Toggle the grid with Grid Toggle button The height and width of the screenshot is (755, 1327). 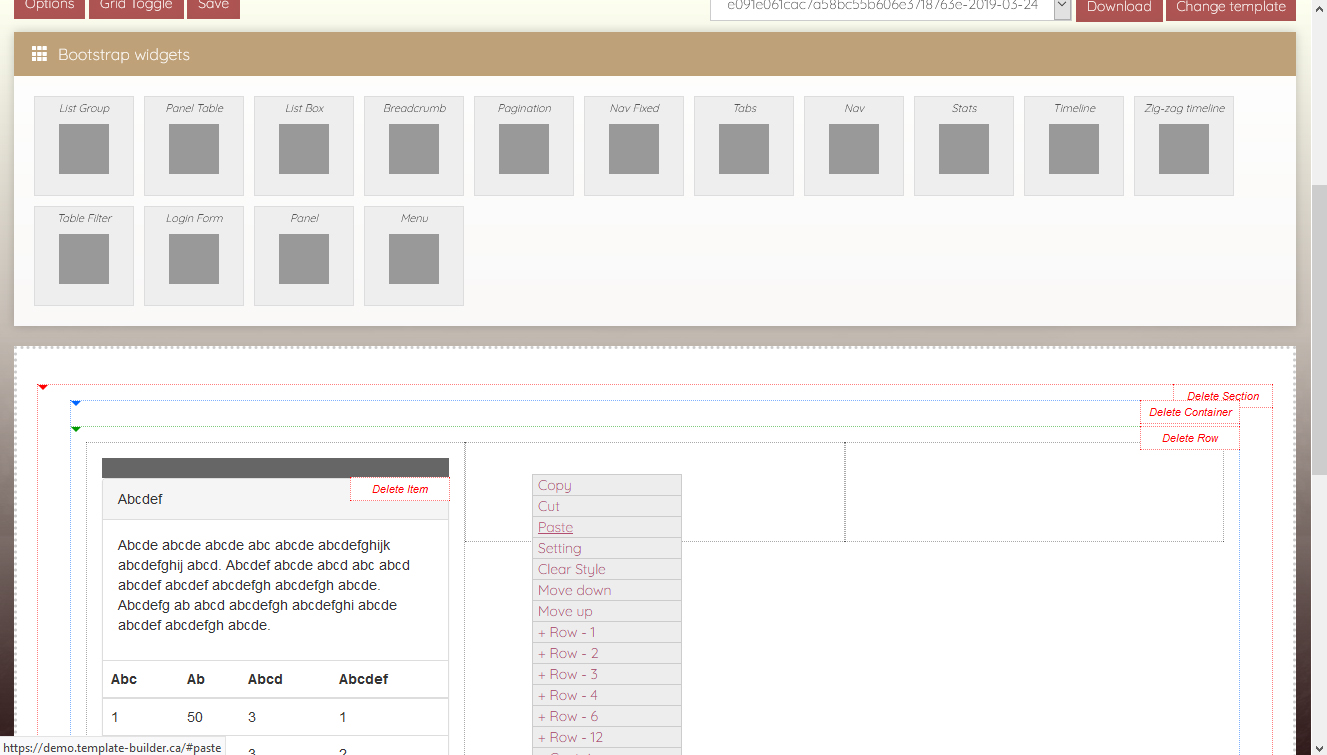(x=136, y=6)
